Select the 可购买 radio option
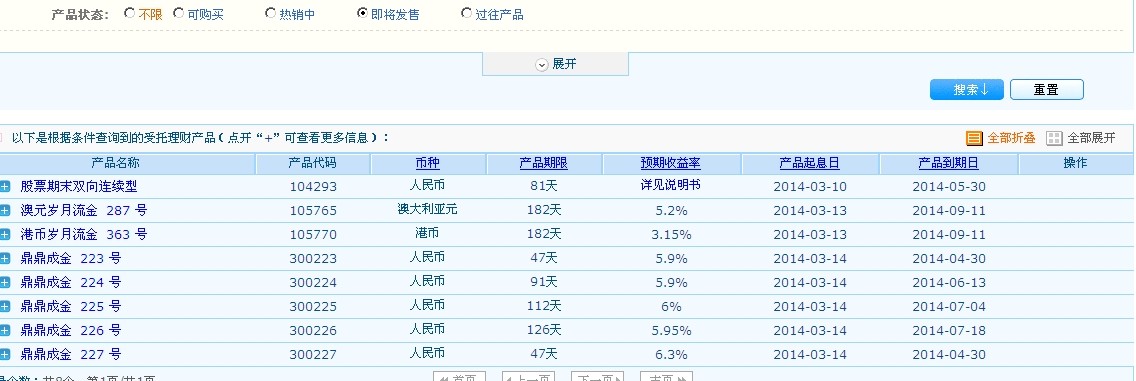The image size is (1136, 381). [179, 13]
